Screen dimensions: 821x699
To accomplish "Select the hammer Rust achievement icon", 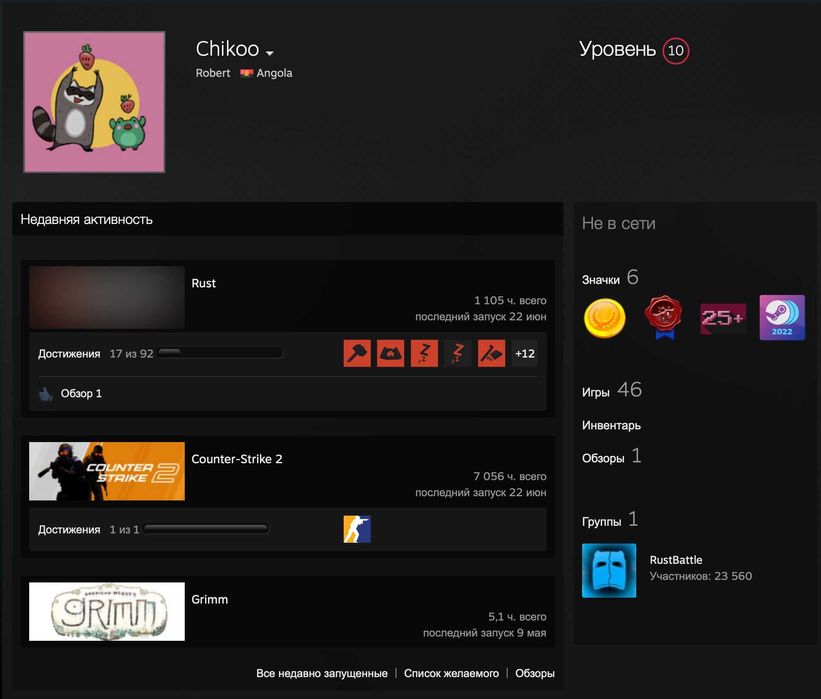I will click(357, 353).
